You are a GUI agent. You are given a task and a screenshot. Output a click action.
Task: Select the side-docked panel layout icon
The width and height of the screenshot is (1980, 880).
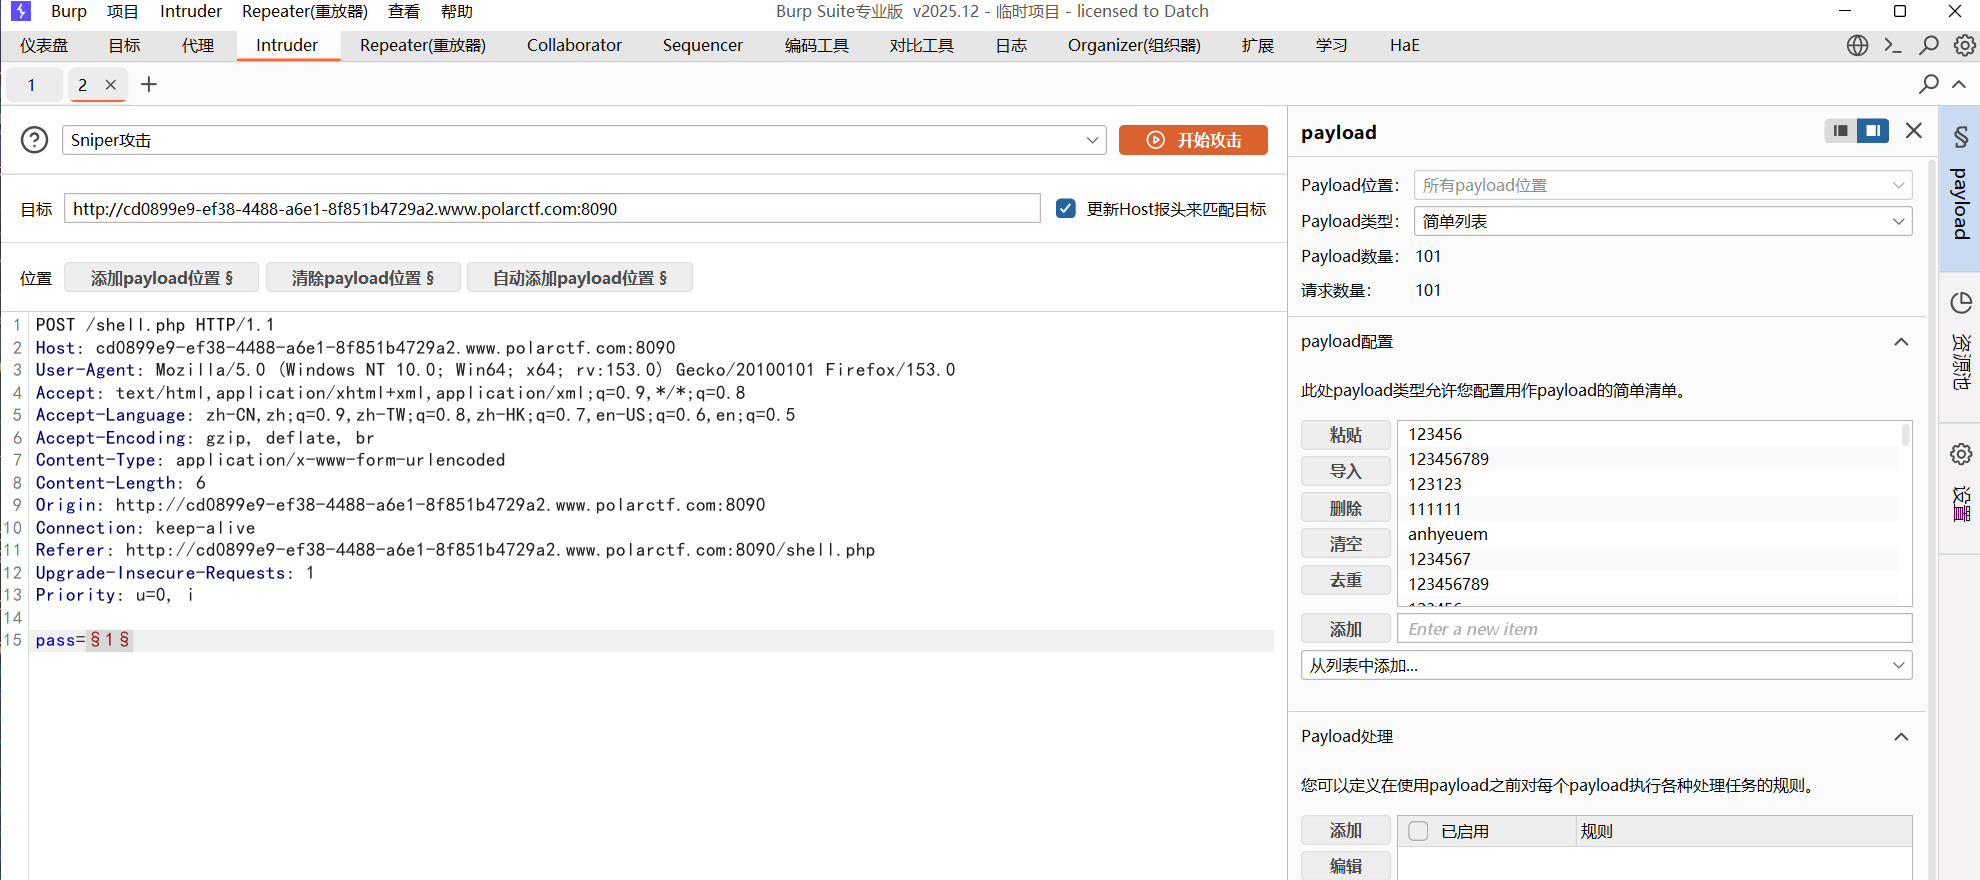click(x=1873, y=131)
